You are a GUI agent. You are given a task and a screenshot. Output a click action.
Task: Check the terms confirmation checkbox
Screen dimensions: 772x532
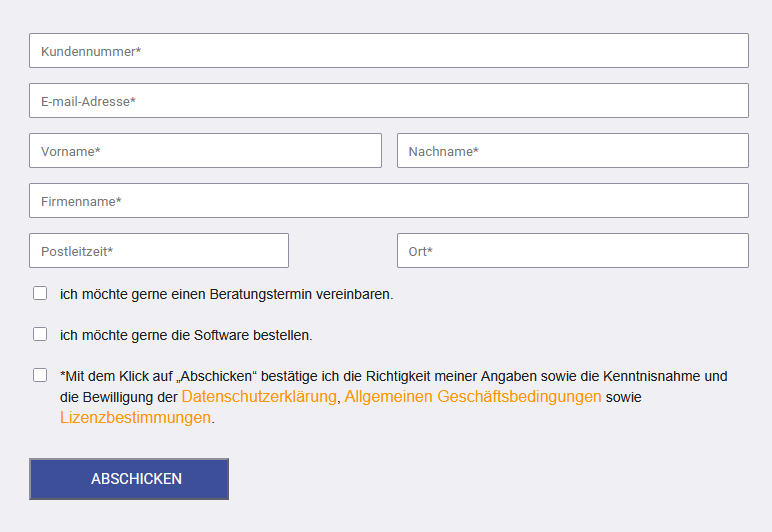pos(40,376)
